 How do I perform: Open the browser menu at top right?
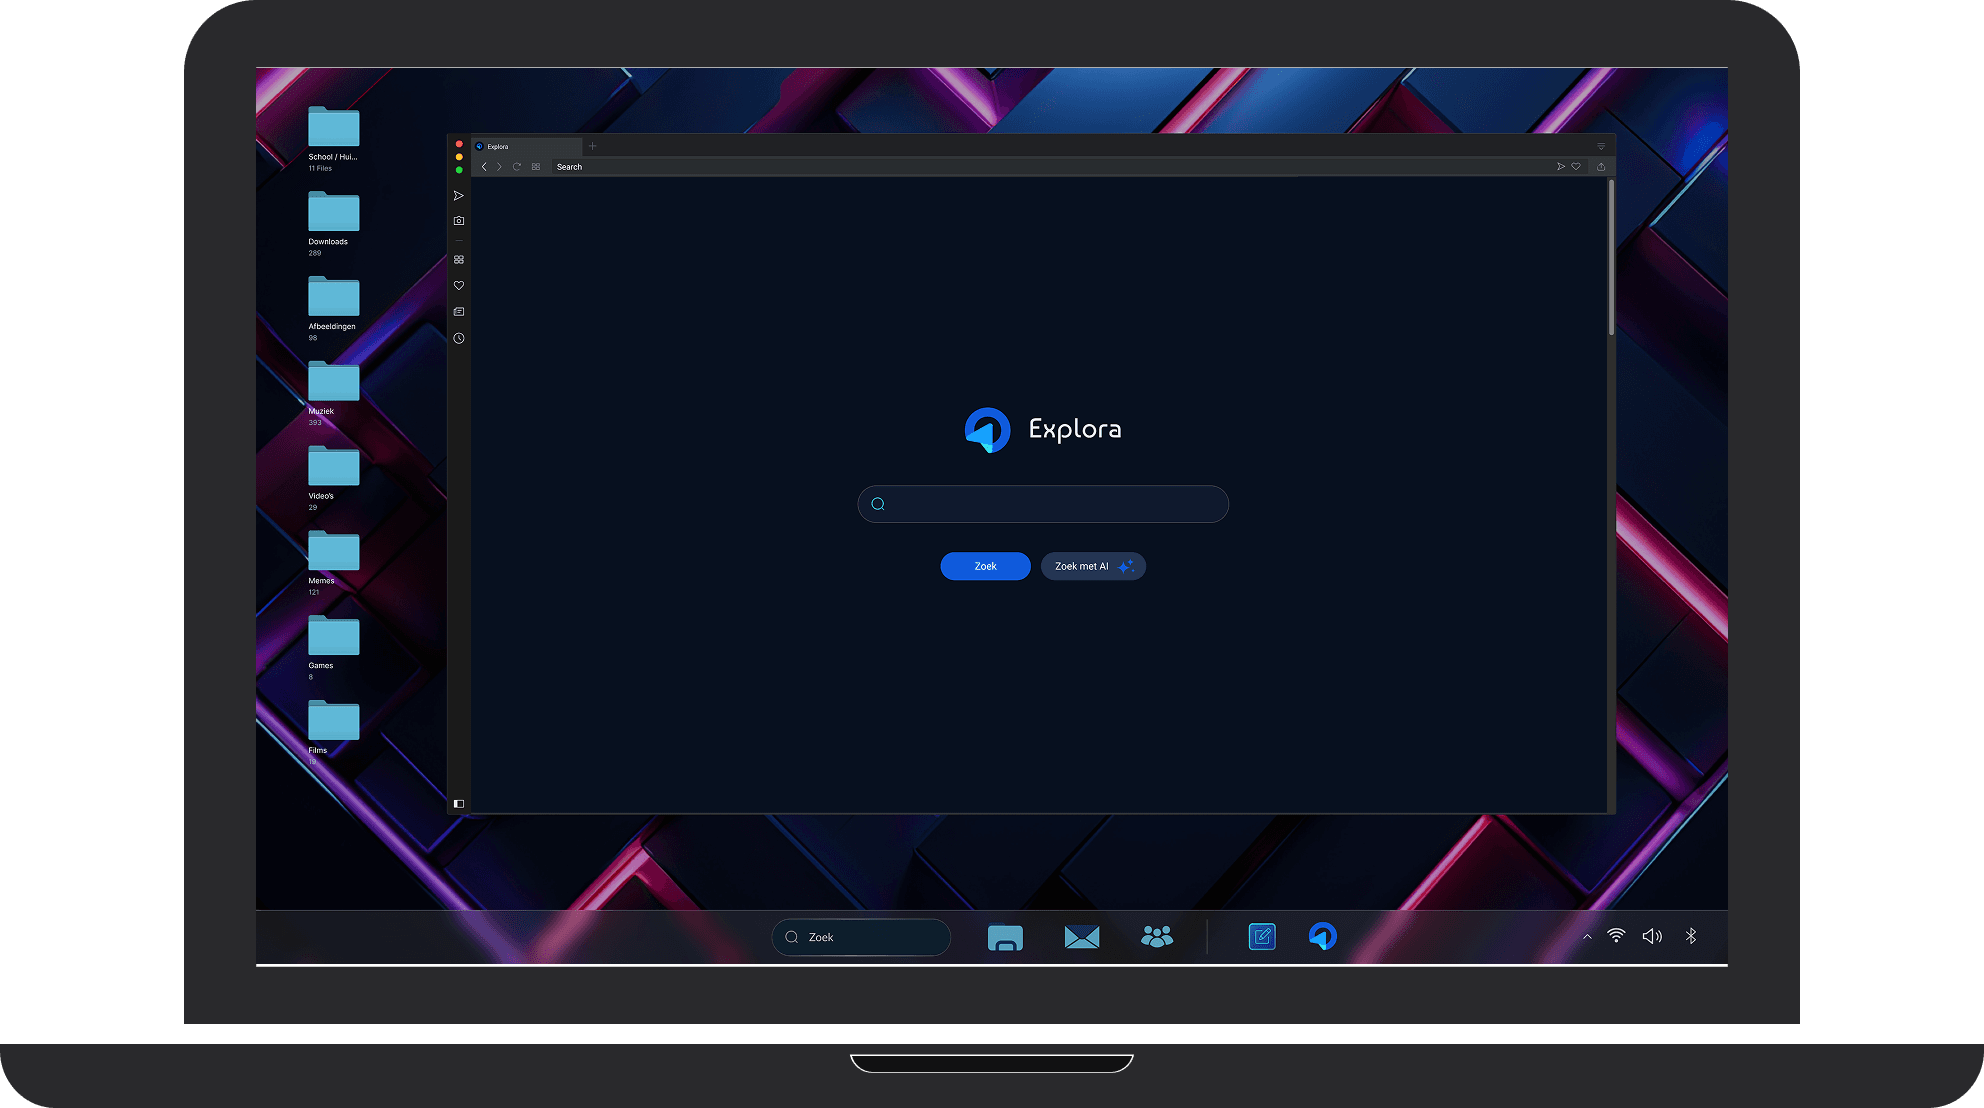[1601, 146]
